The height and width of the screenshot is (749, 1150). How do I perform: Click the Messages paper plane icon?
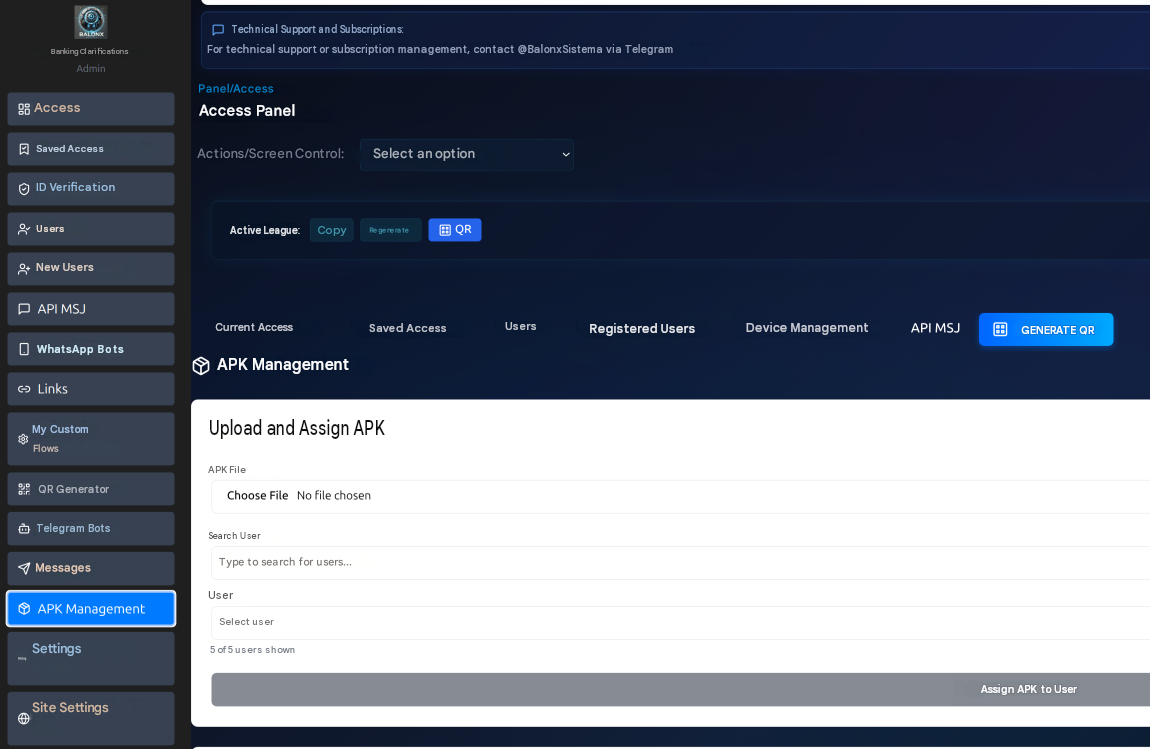click(24, 569)
